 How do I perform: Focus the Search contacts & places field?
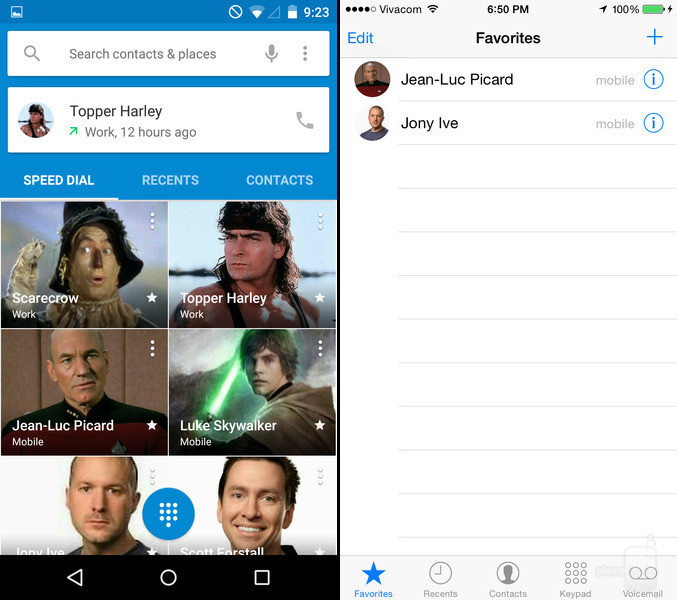[x=168, y=54]
